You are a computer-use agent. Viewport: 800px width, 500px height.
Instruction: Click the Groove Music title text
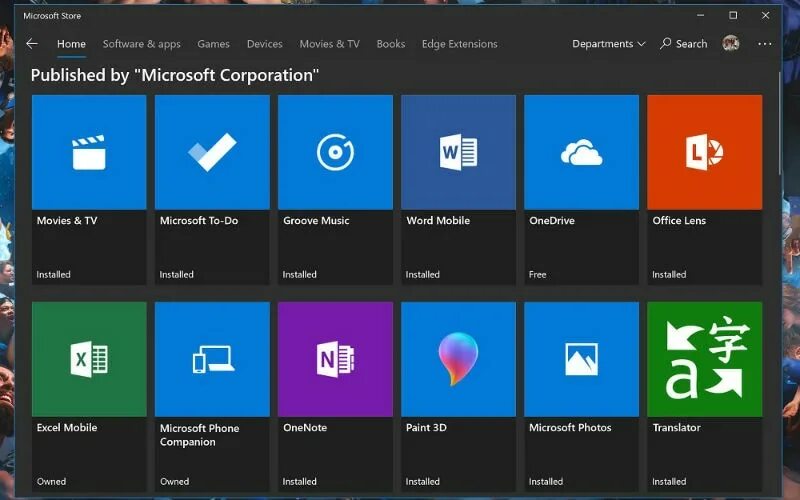click(316, 220)
